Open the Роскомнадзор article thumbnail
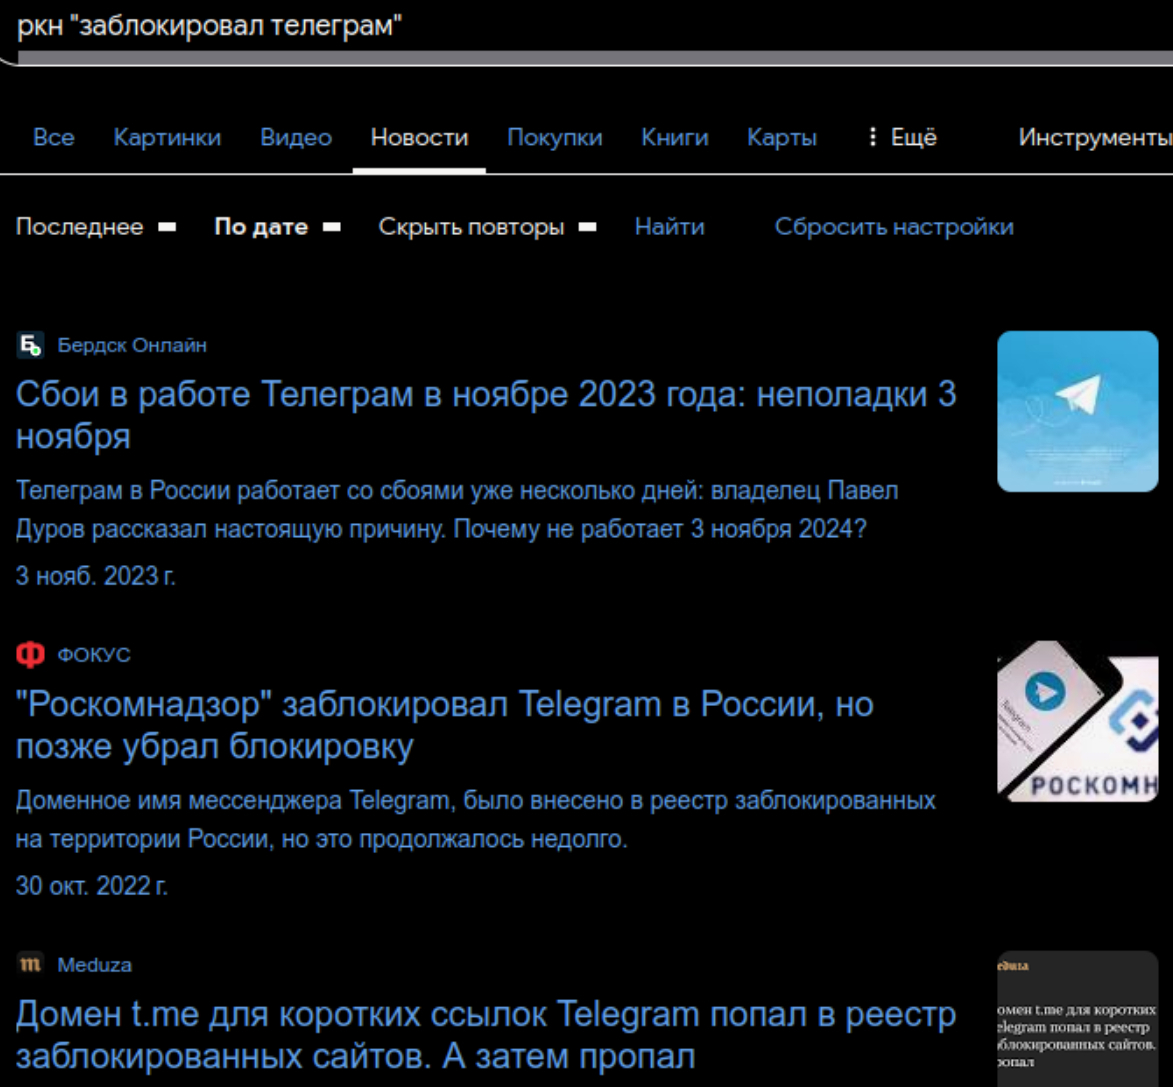Screen dimensions: 1173x1087 pyautogui.click(x=1077, y=721)
